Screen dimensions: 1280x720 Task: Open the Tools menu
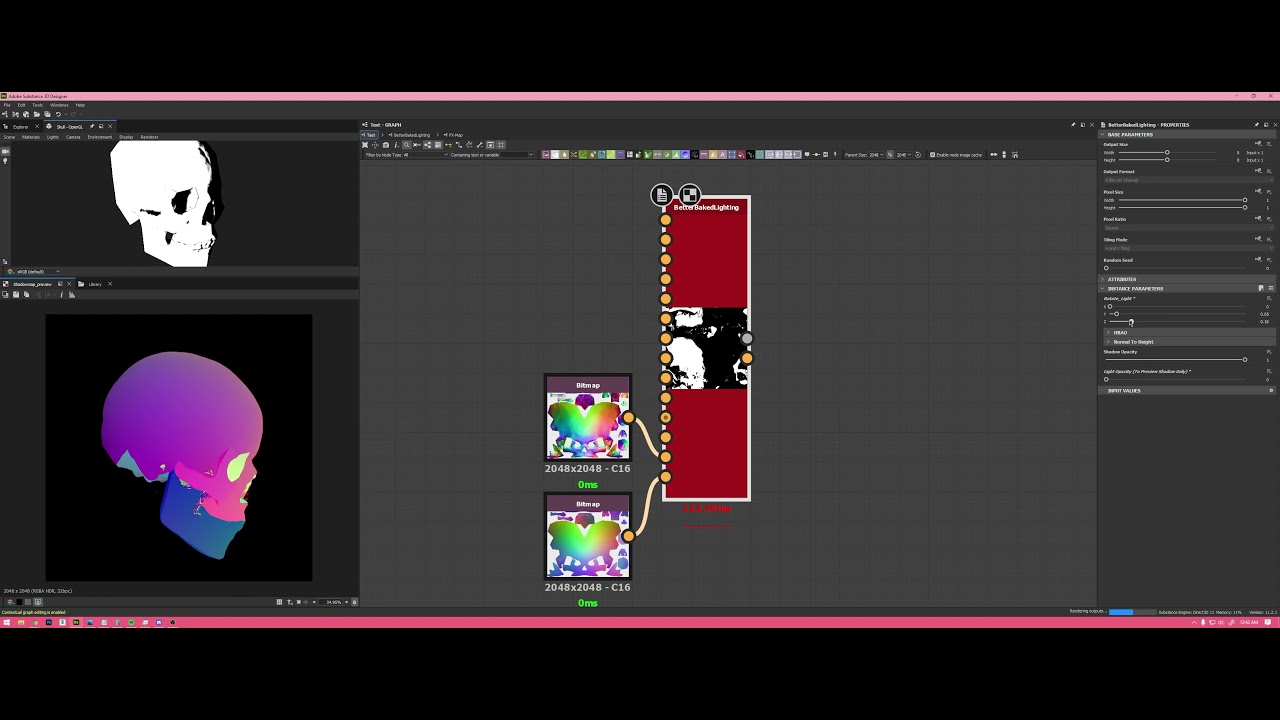37,105
